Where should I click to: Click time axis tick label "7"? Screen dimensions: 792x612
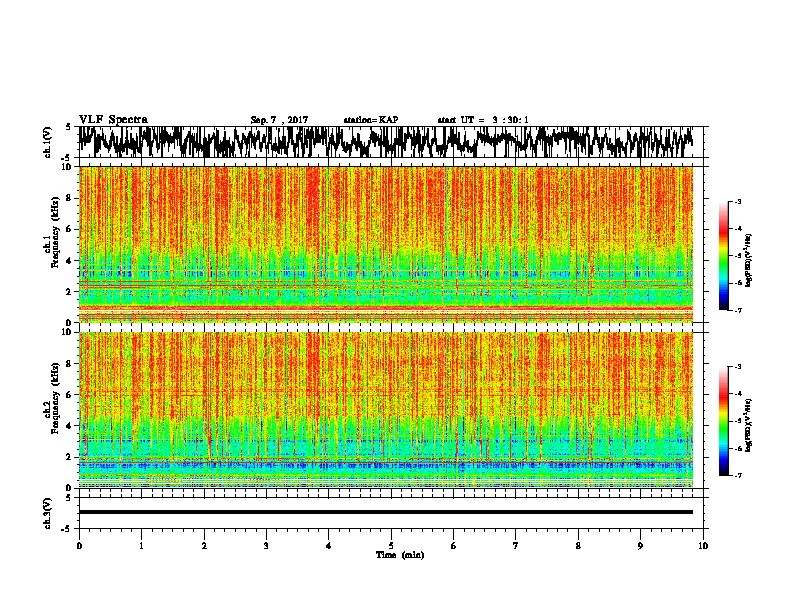click(516, 545)
